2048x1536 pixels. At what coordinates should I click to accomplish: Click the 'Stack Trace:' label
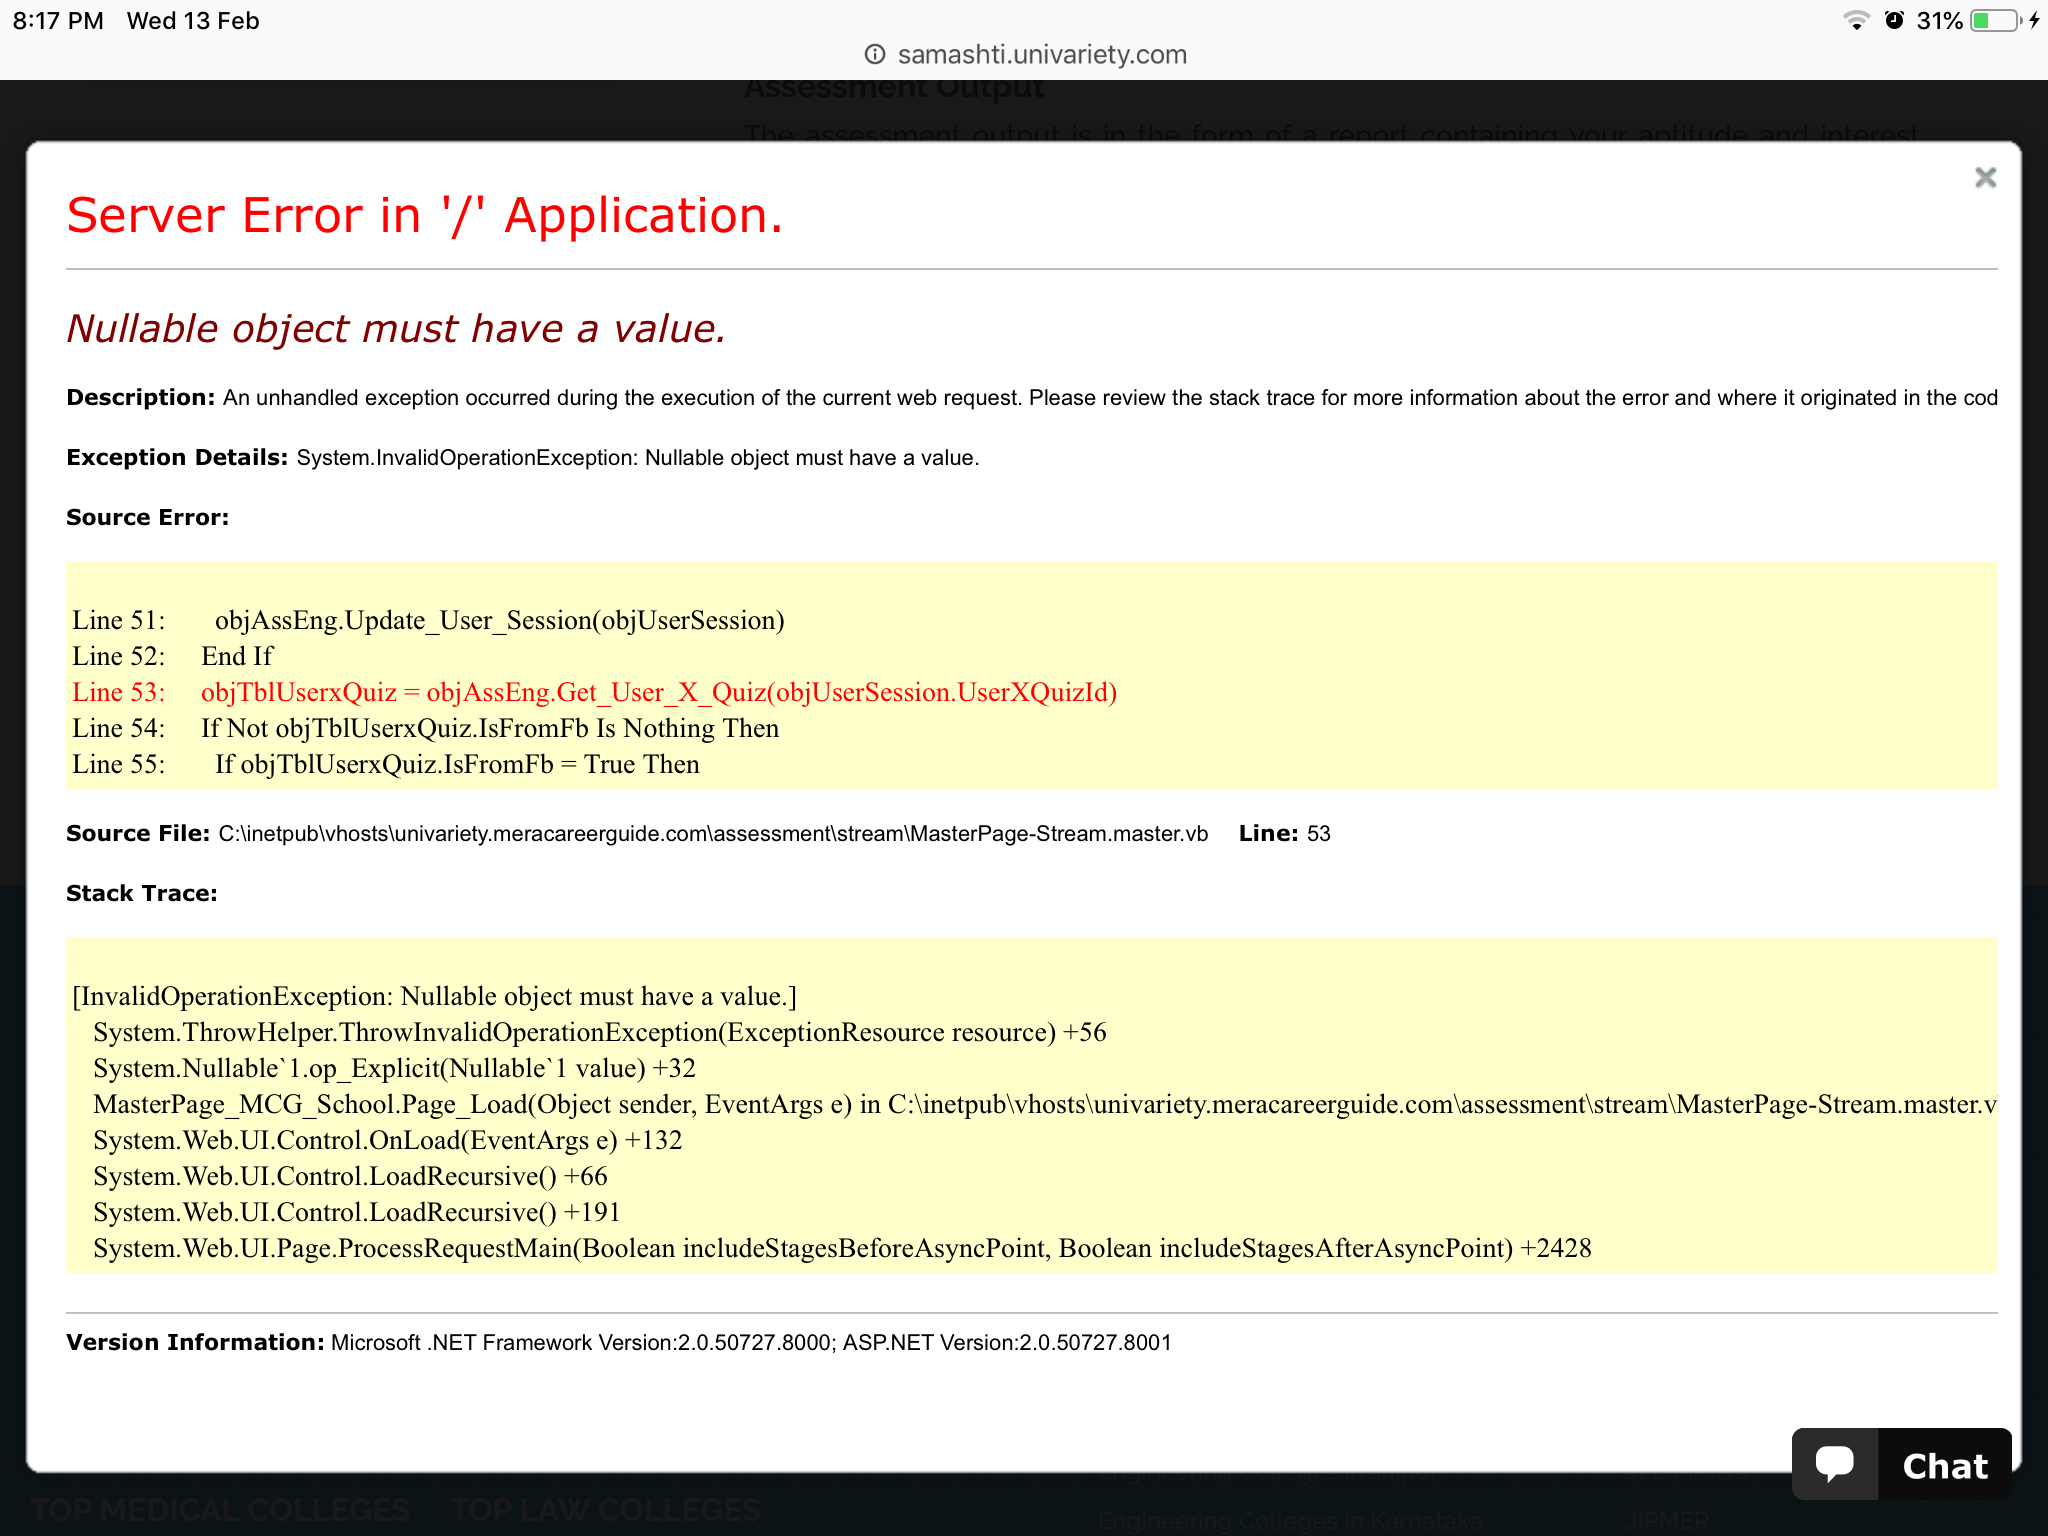[x=141, y=893]
